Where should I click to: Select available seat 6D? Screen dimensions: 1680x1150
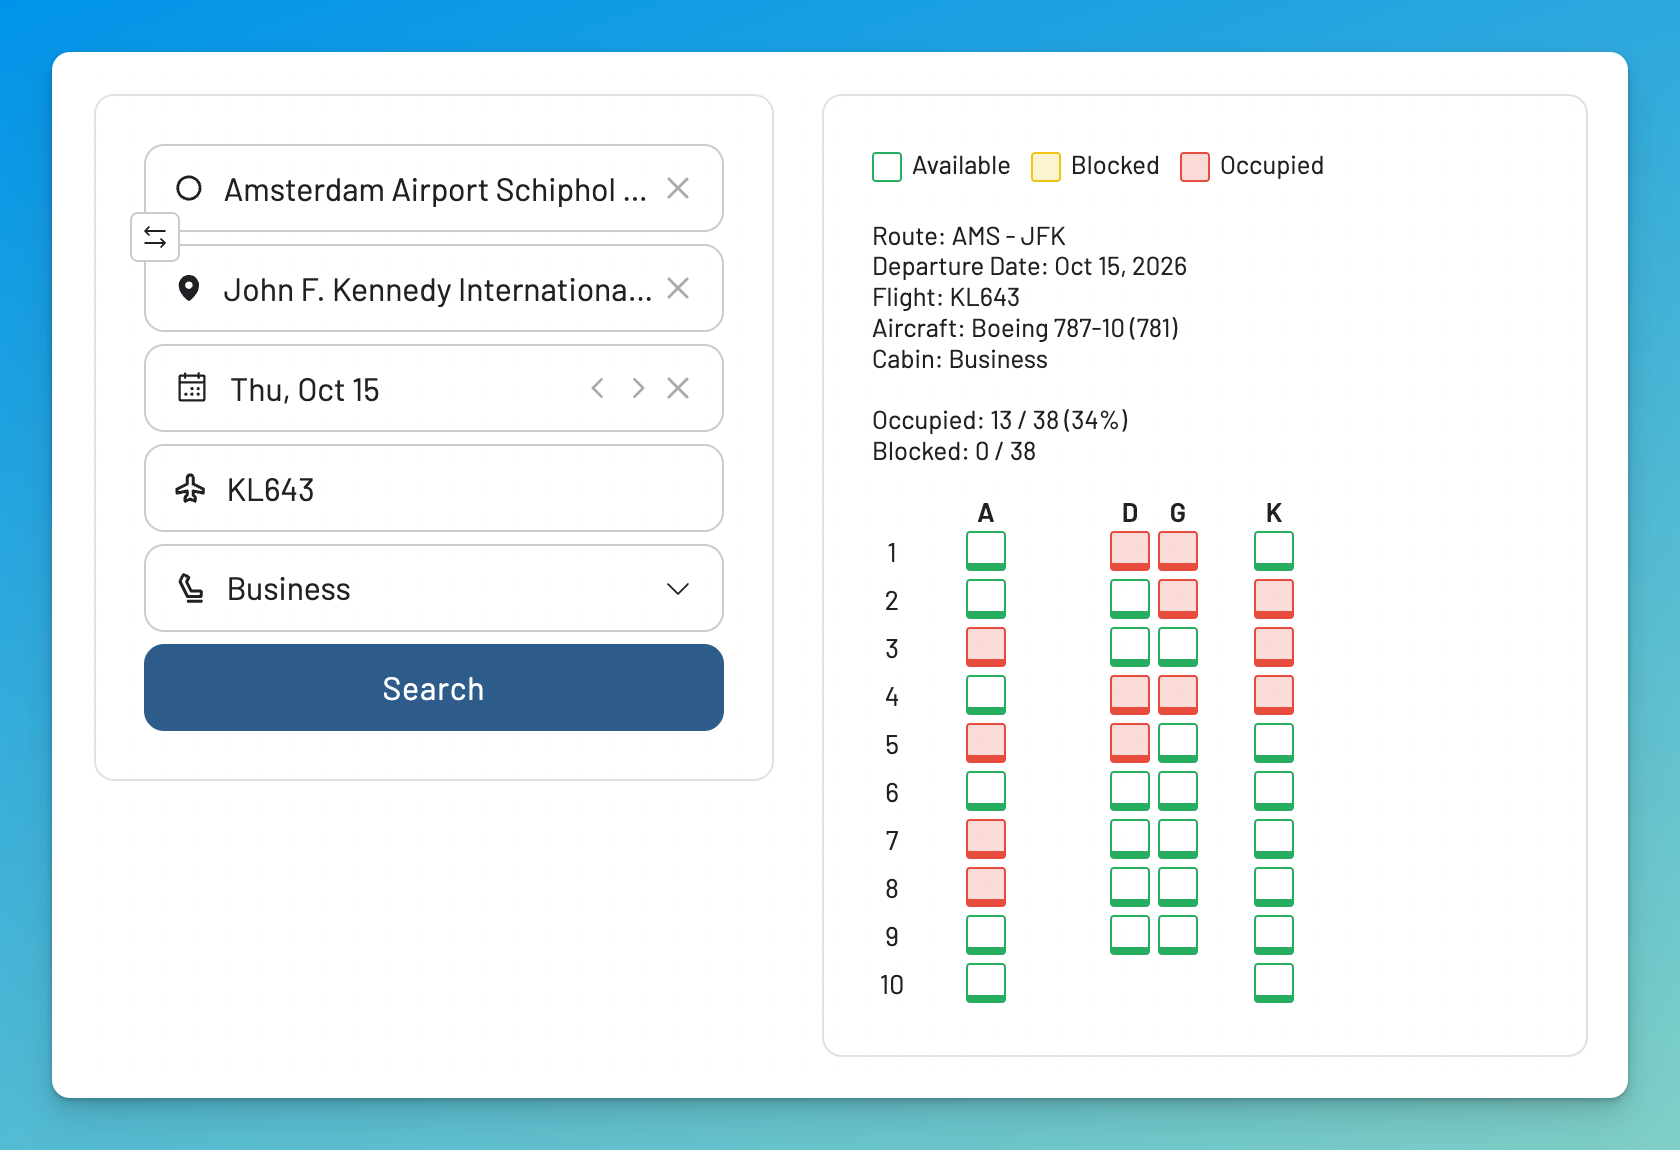click(x=1130, y=791)
